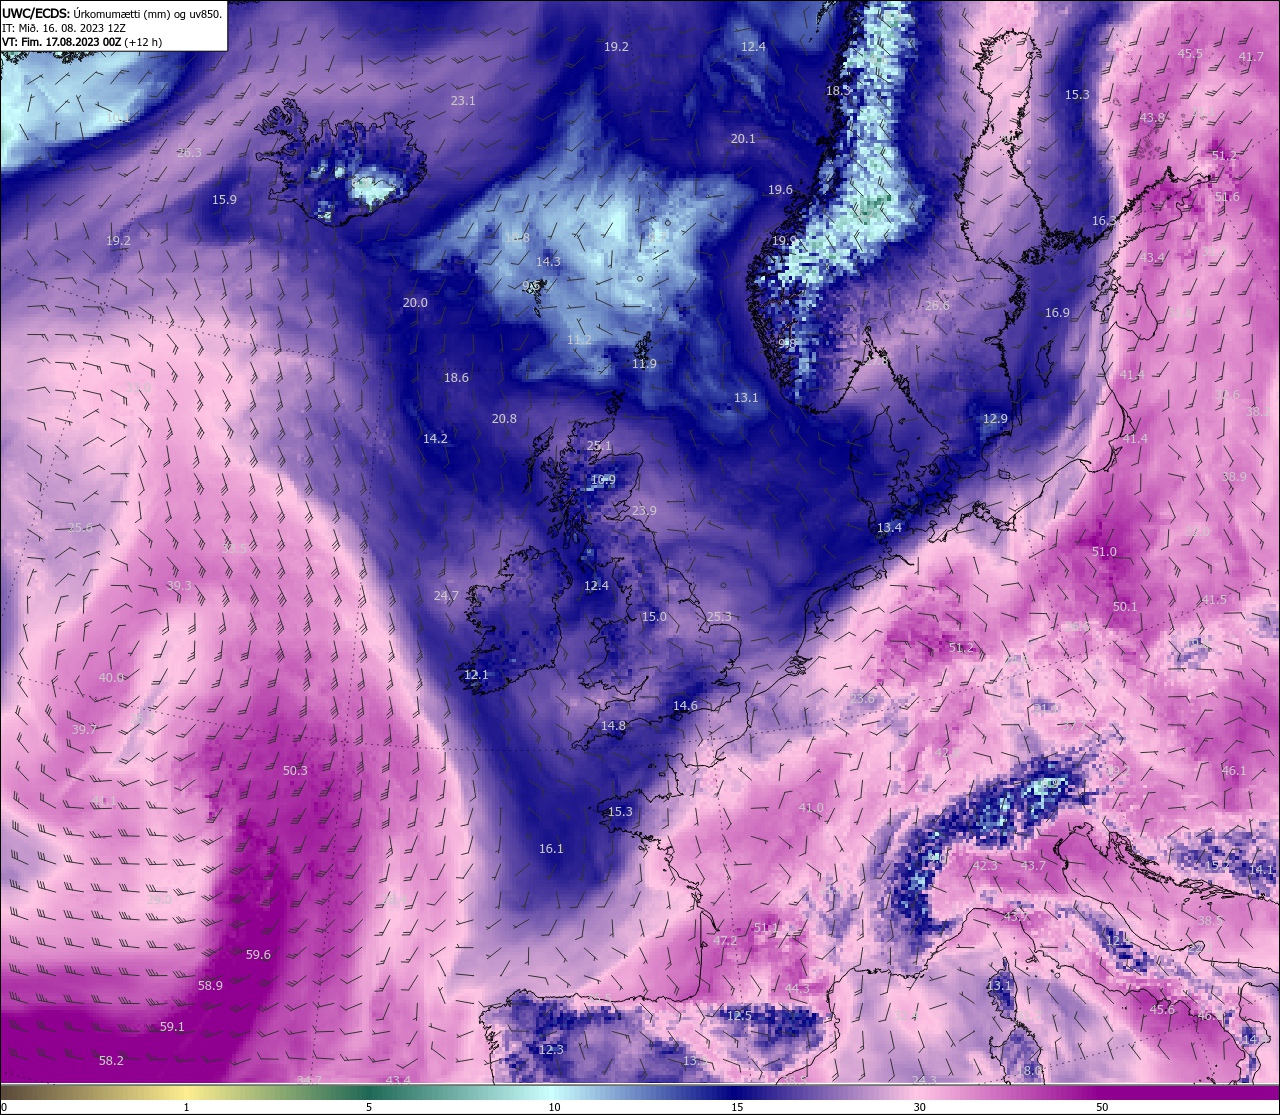Image resolution: width=1280 pixels, height=1115 pixels.
Task: Click the map value 14.8
Action: pyautogui.click(x=613, y=726)
